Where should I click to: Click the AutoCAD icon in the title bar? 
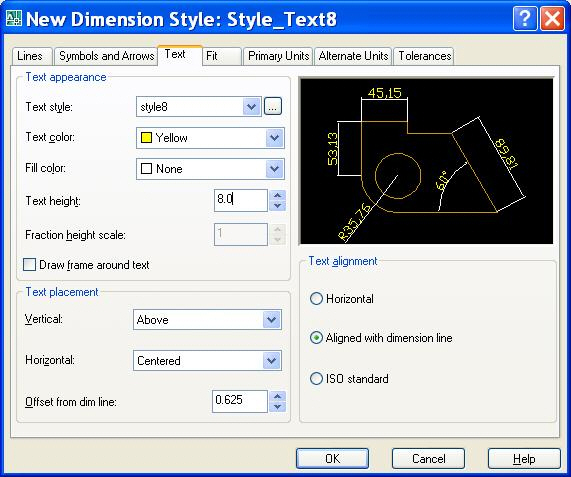click(14, 18)
